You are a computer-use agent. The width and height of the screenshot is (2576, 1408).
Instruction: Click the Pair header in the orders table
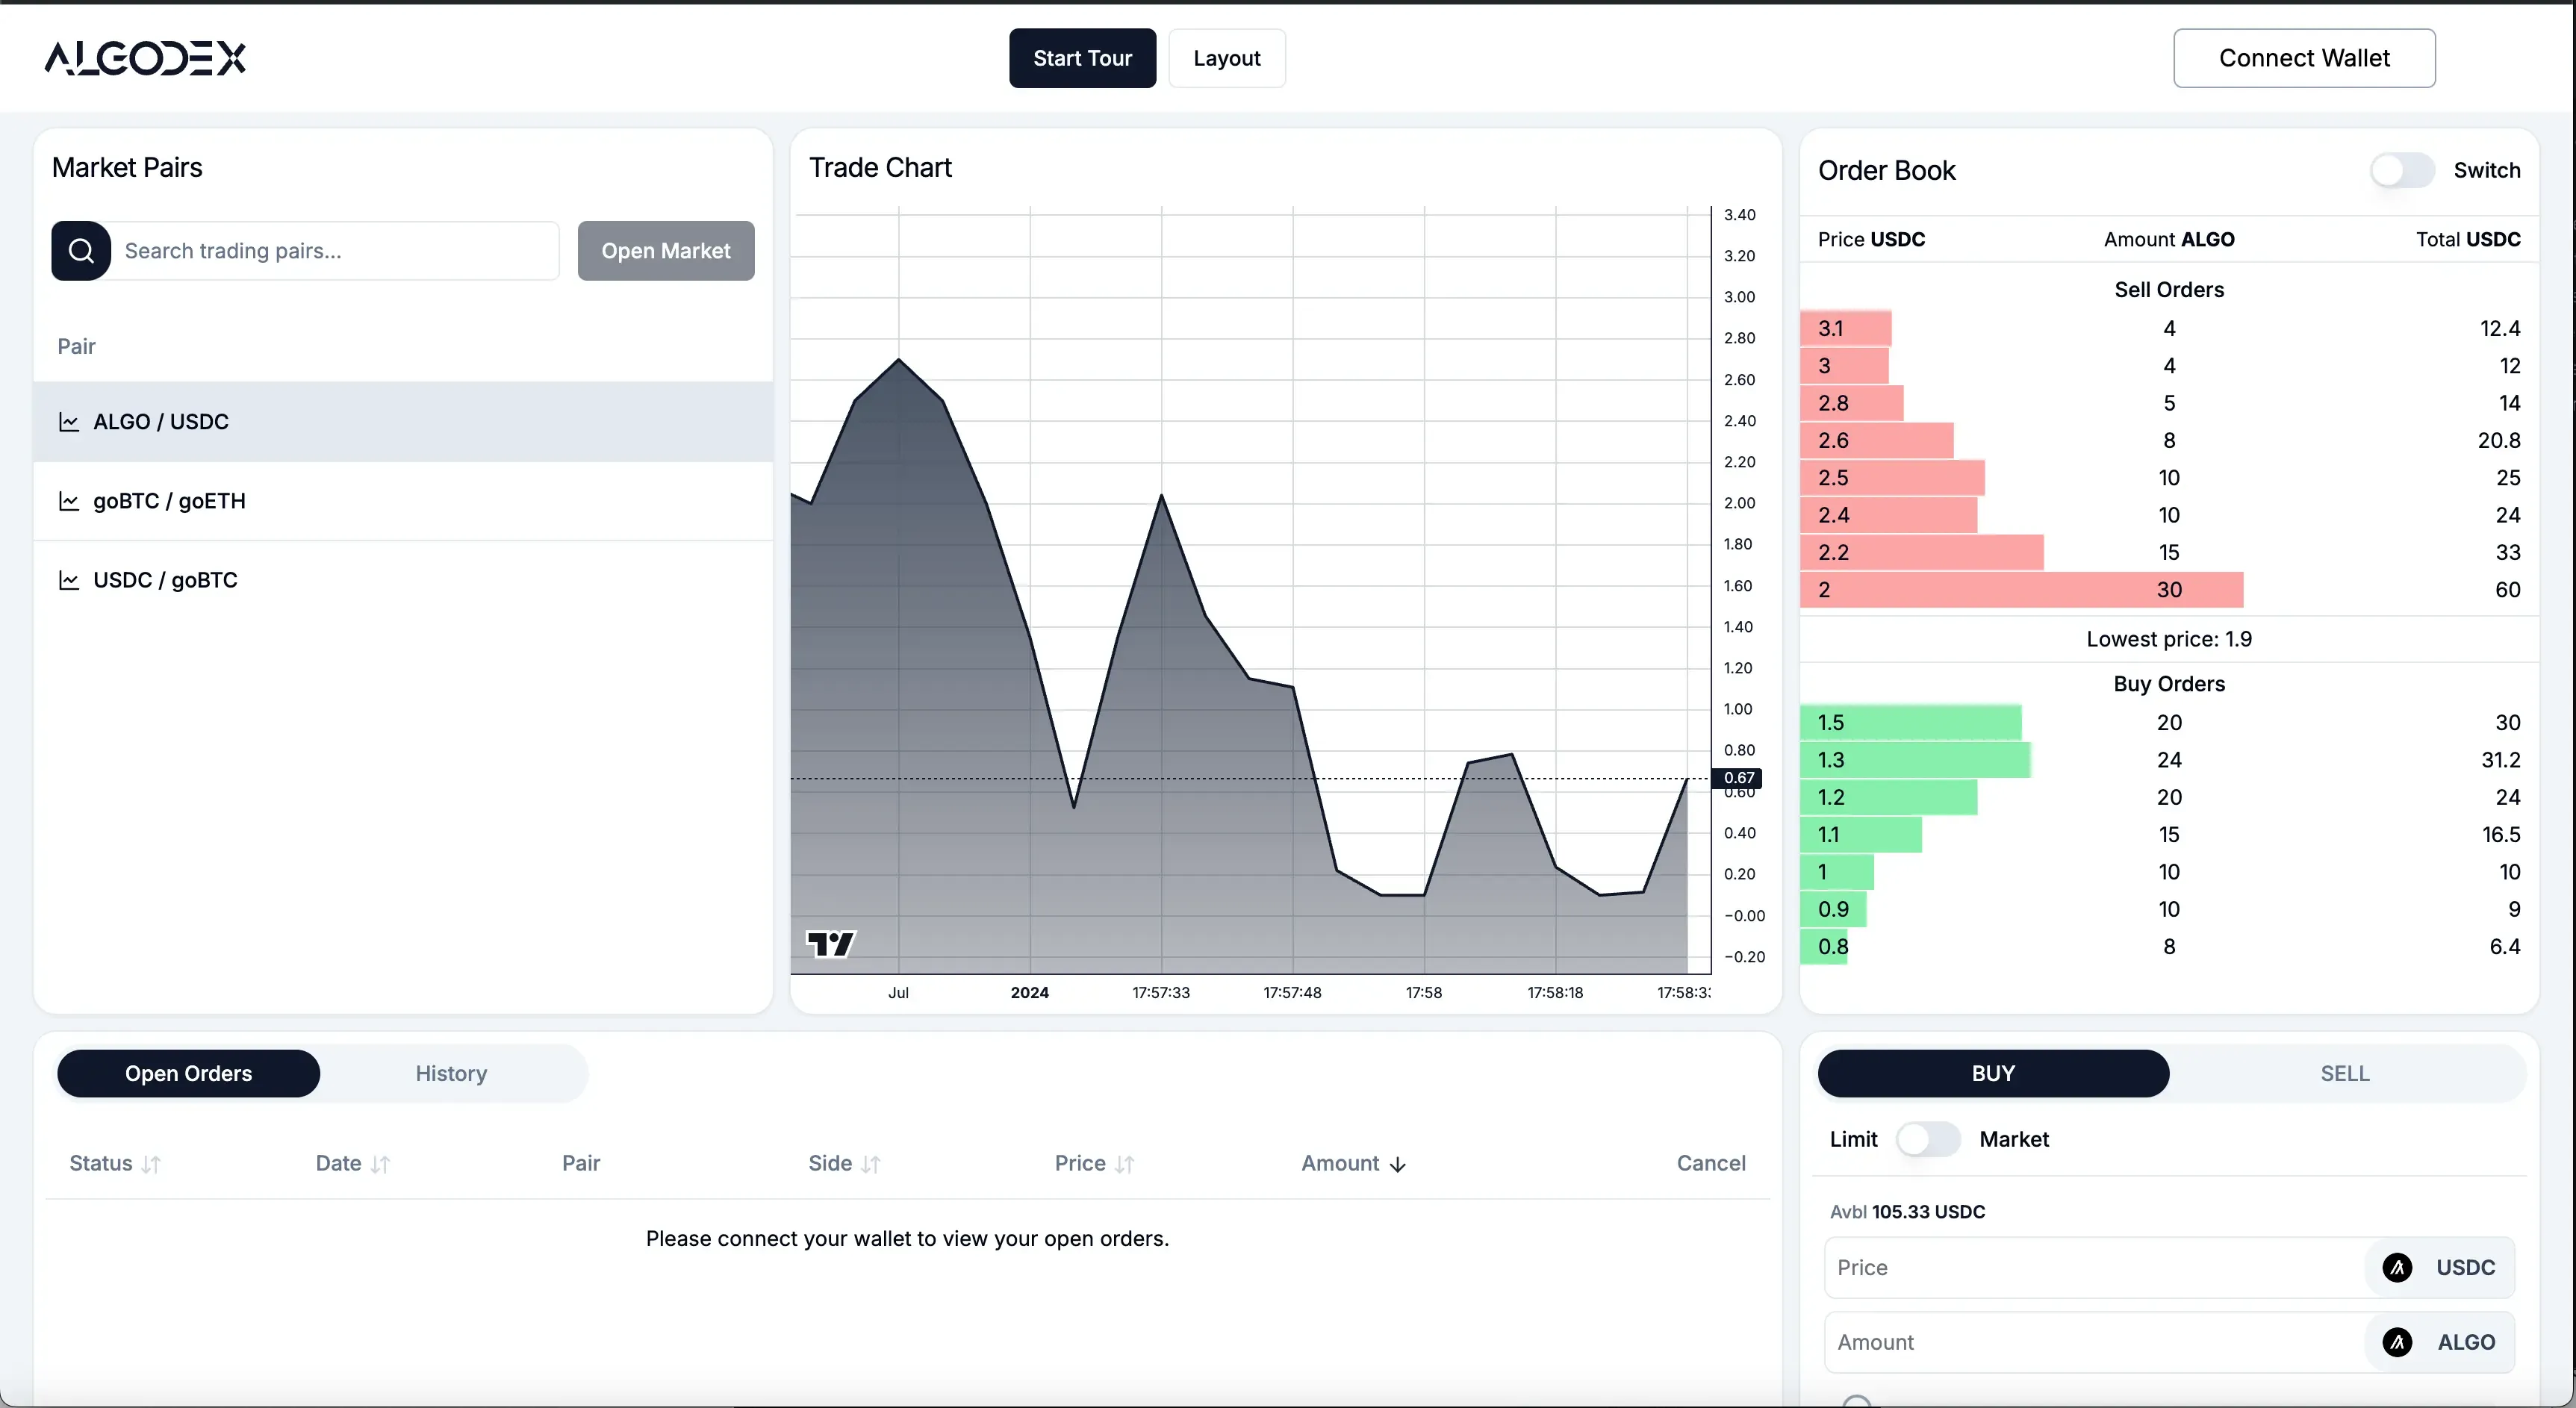point(581,1164)
